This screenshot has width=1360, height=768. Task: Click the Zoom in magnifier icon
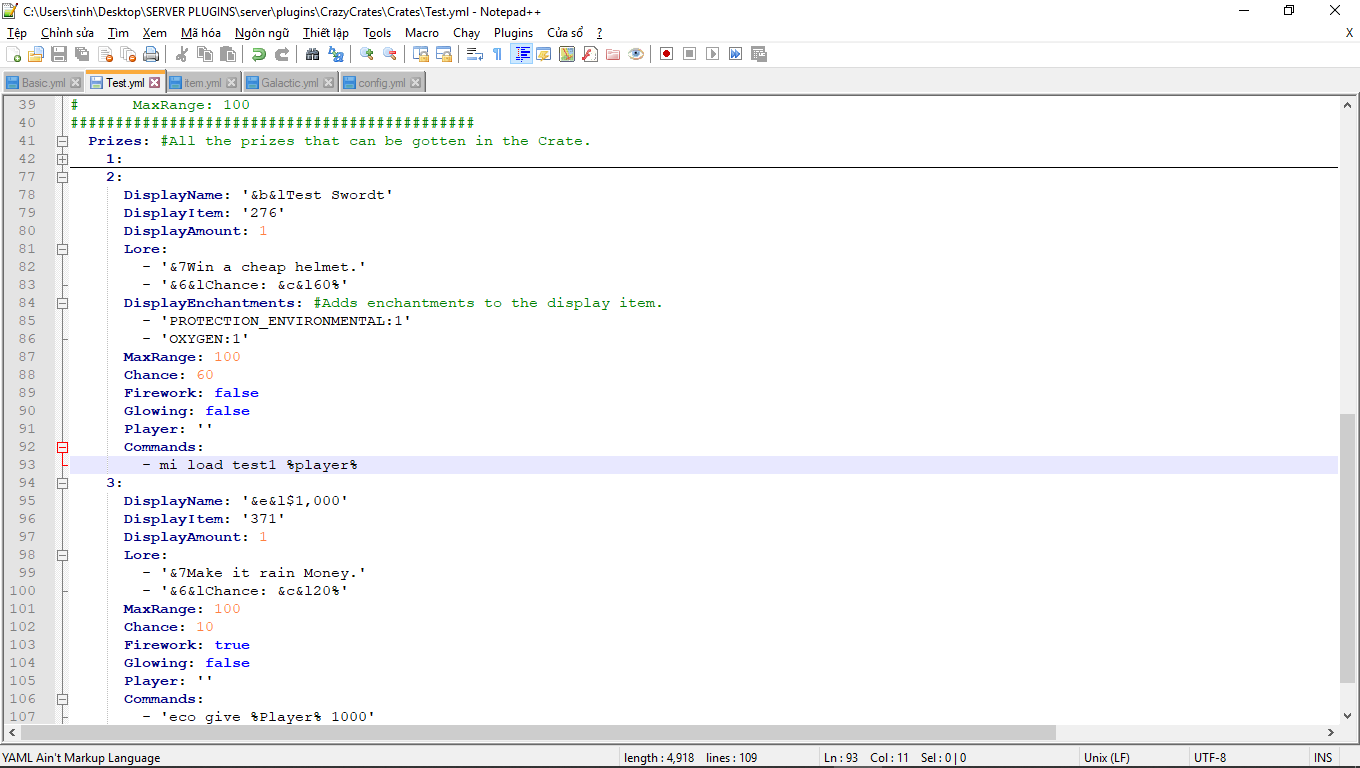(367, 54)
